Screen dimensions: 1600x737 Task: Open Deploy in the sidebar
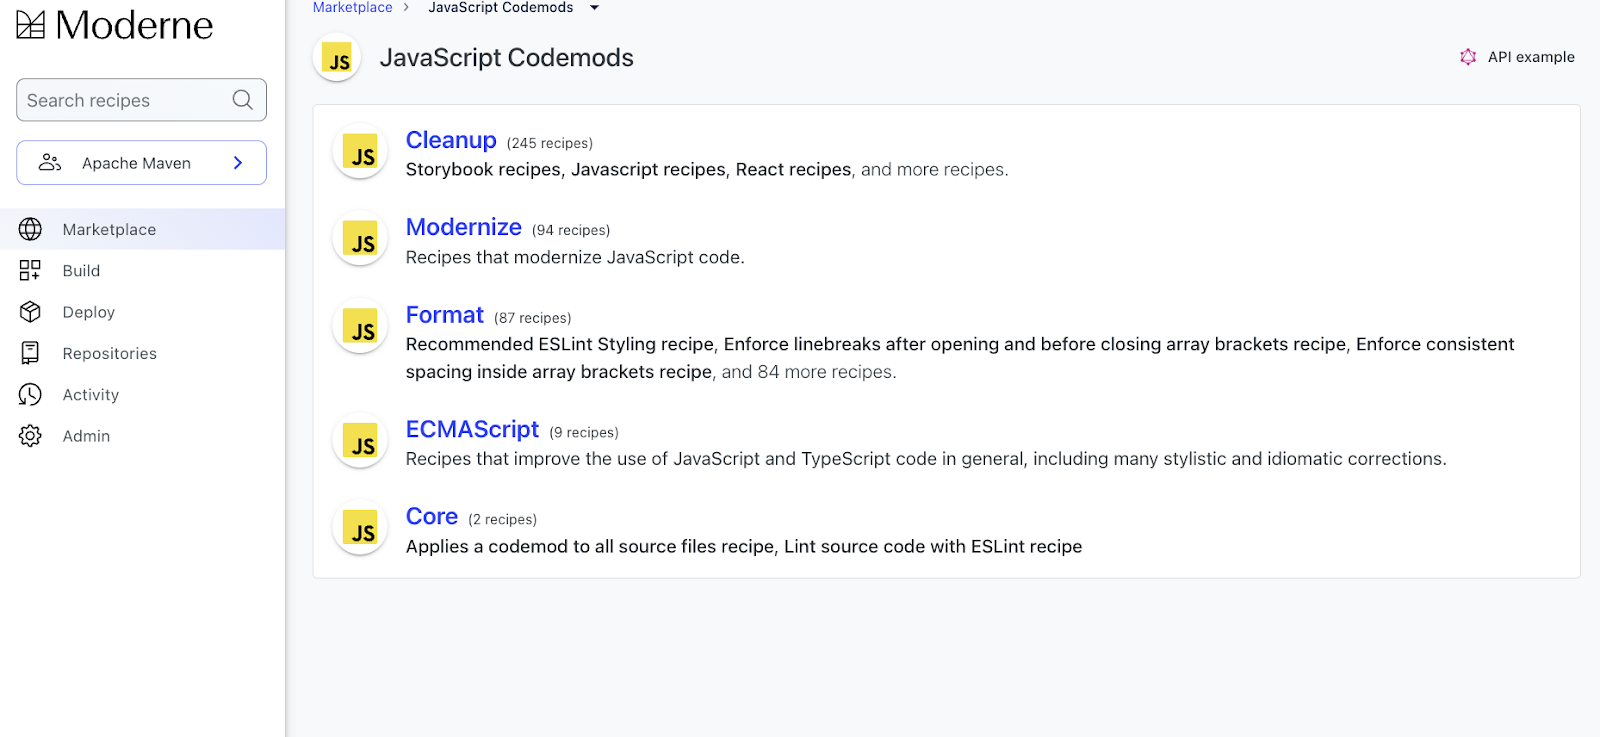[142, 312]
